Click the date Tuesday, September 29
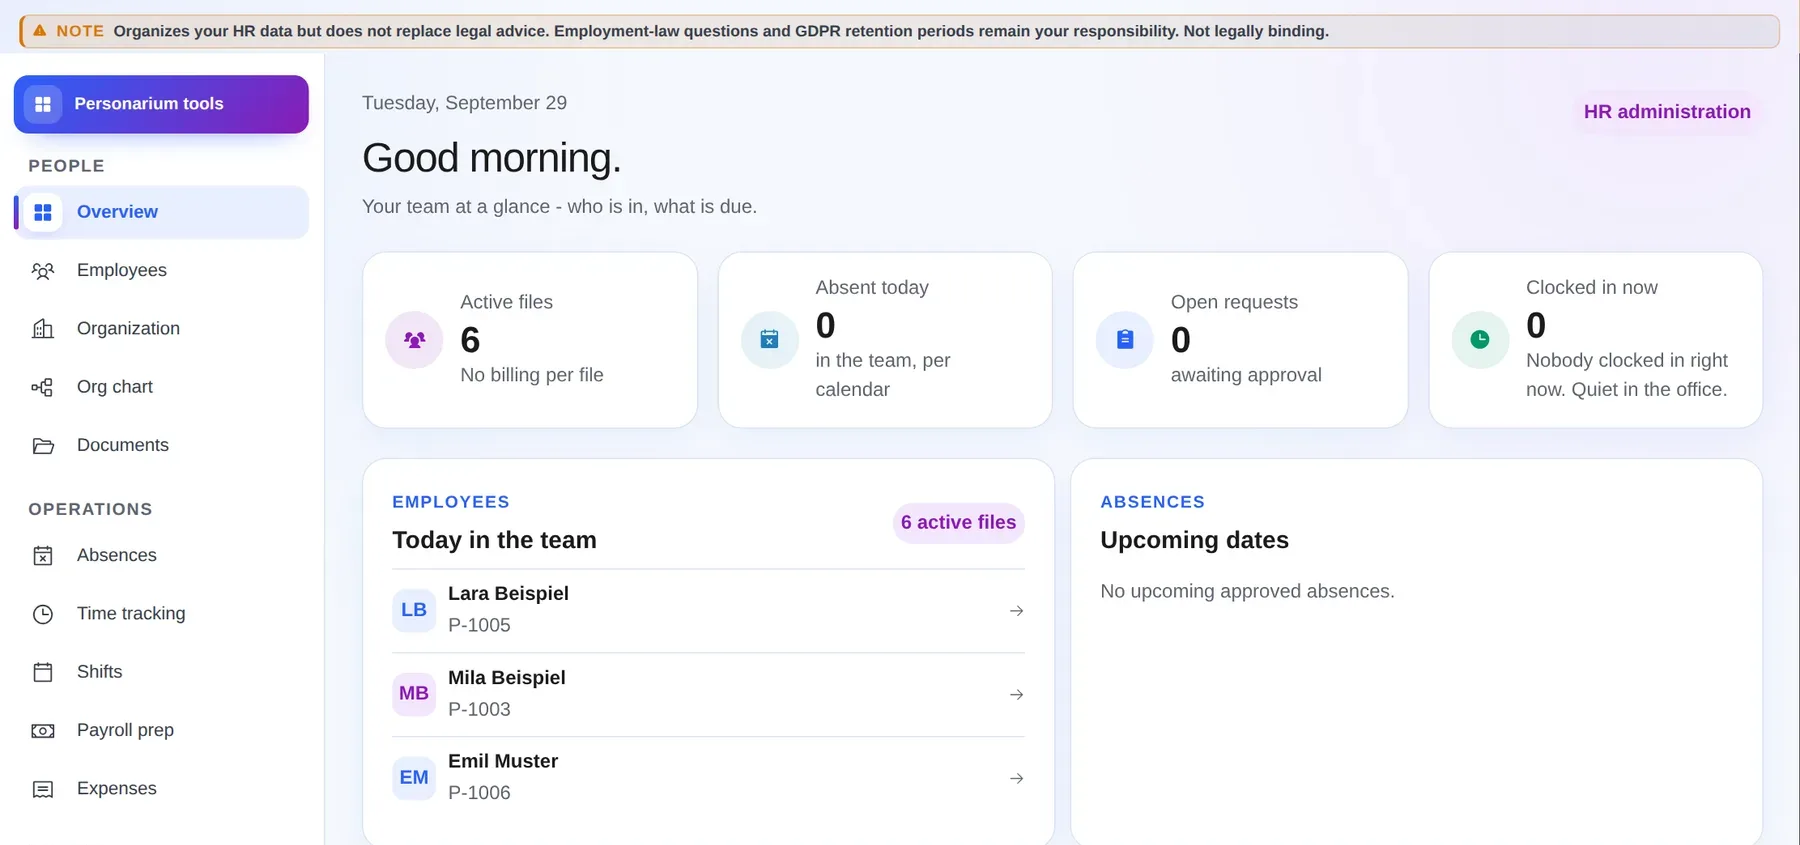Screen dimensions: 1800x845 click(x=464, y=103)
